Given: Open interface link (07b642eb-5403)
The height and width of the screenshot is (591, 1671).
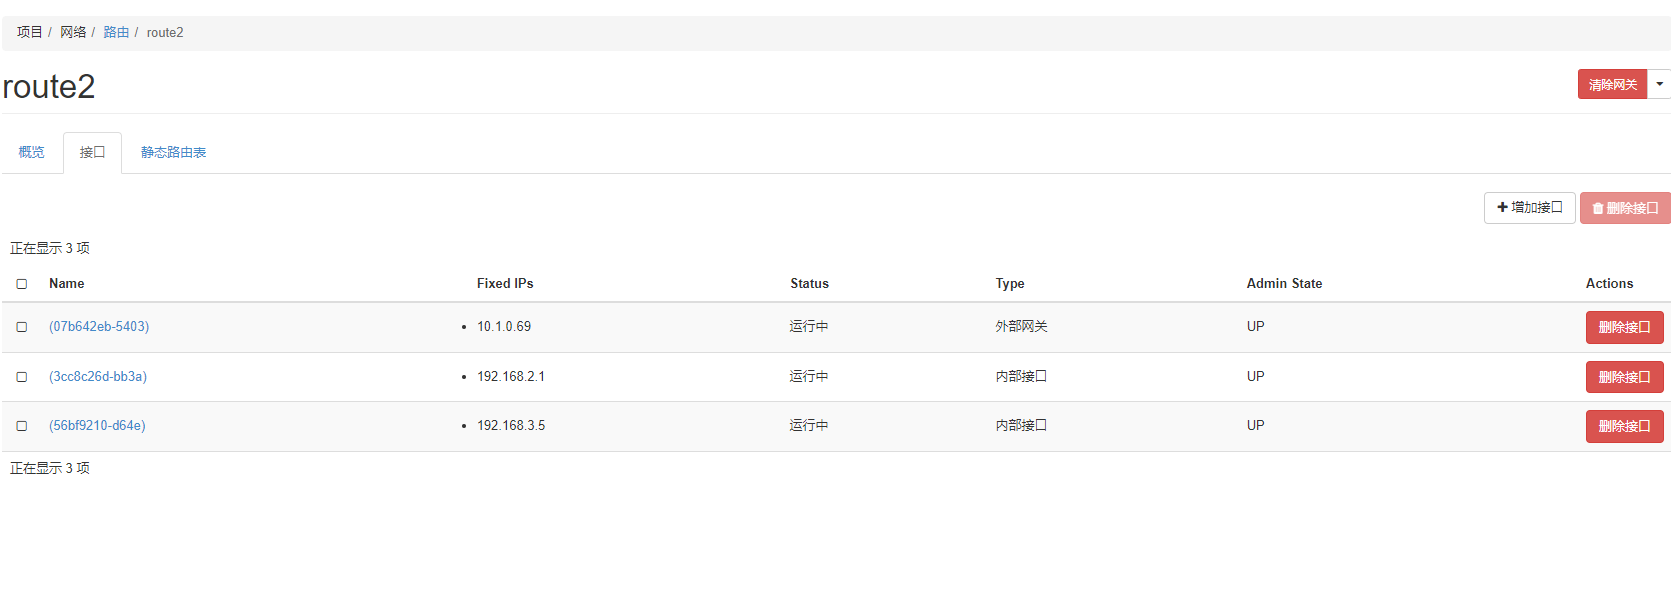Looking at the screenshot, I should [x=99, y=327].
